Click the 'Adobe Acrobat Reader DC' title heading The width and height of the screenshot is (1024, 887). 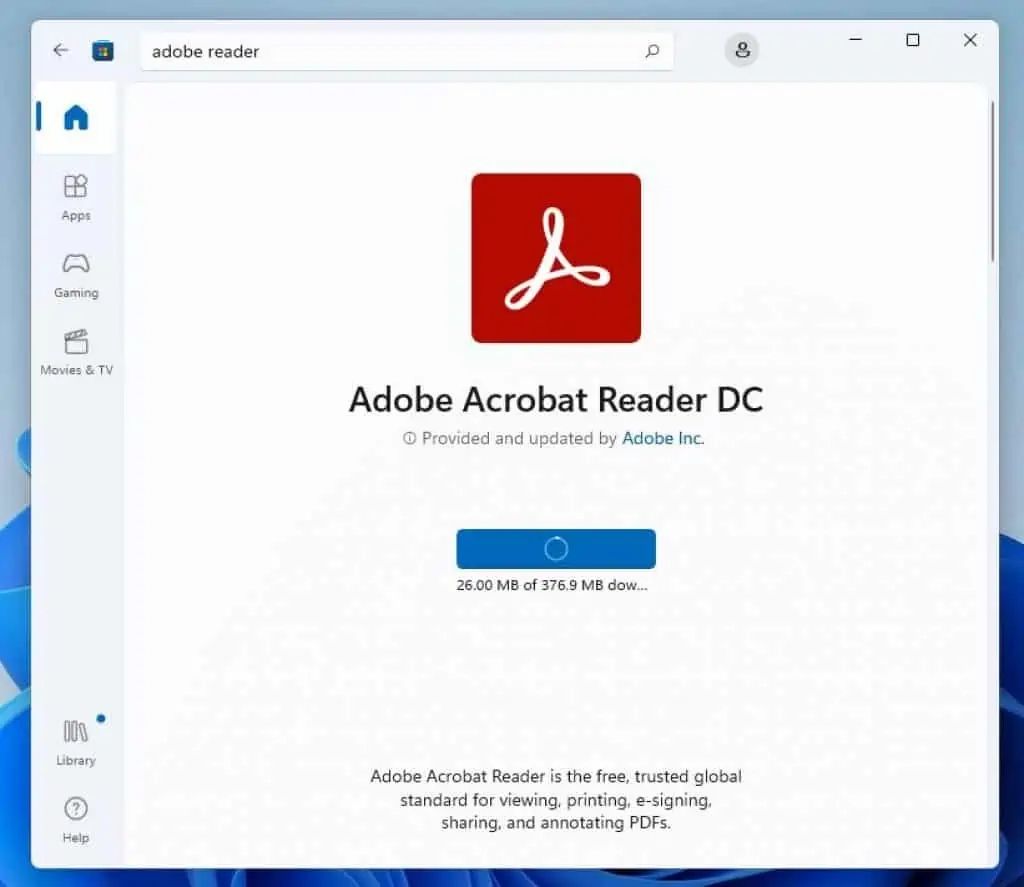click(556, 400)
